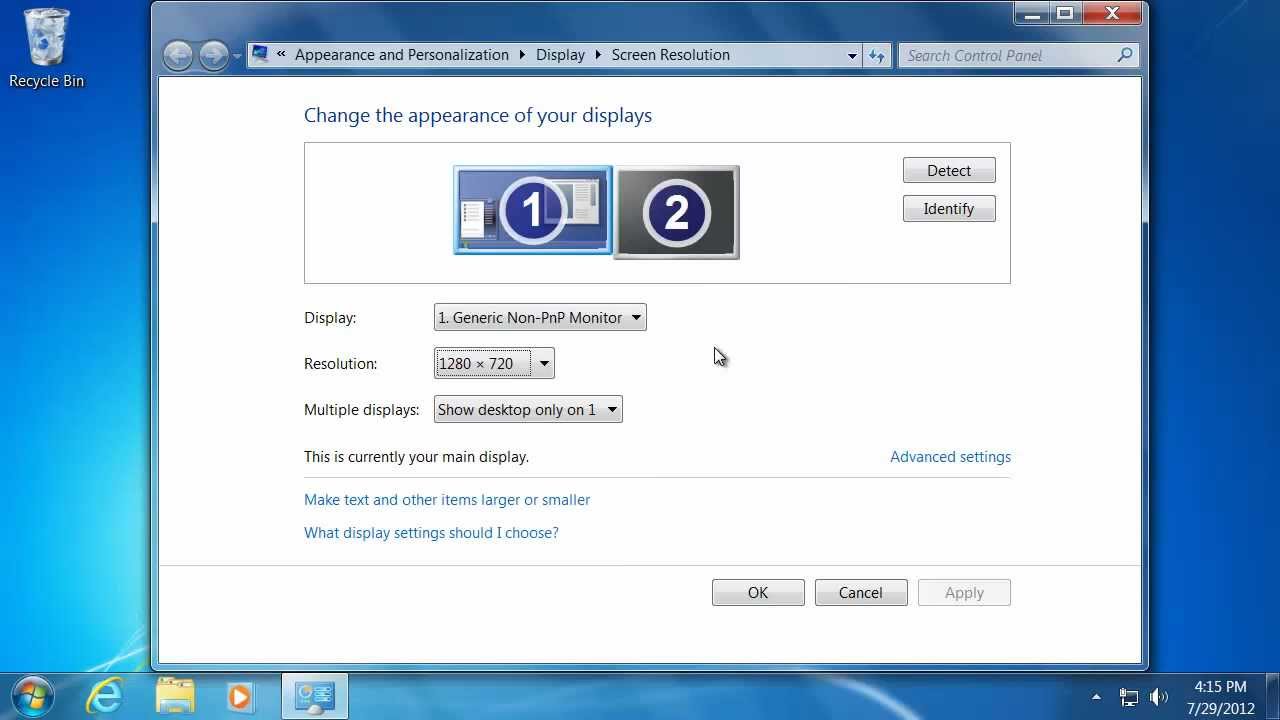Select the Recycle Bin desktop icon
The width and height of the screenshot is (1280, 720).
tap(46, 48)
